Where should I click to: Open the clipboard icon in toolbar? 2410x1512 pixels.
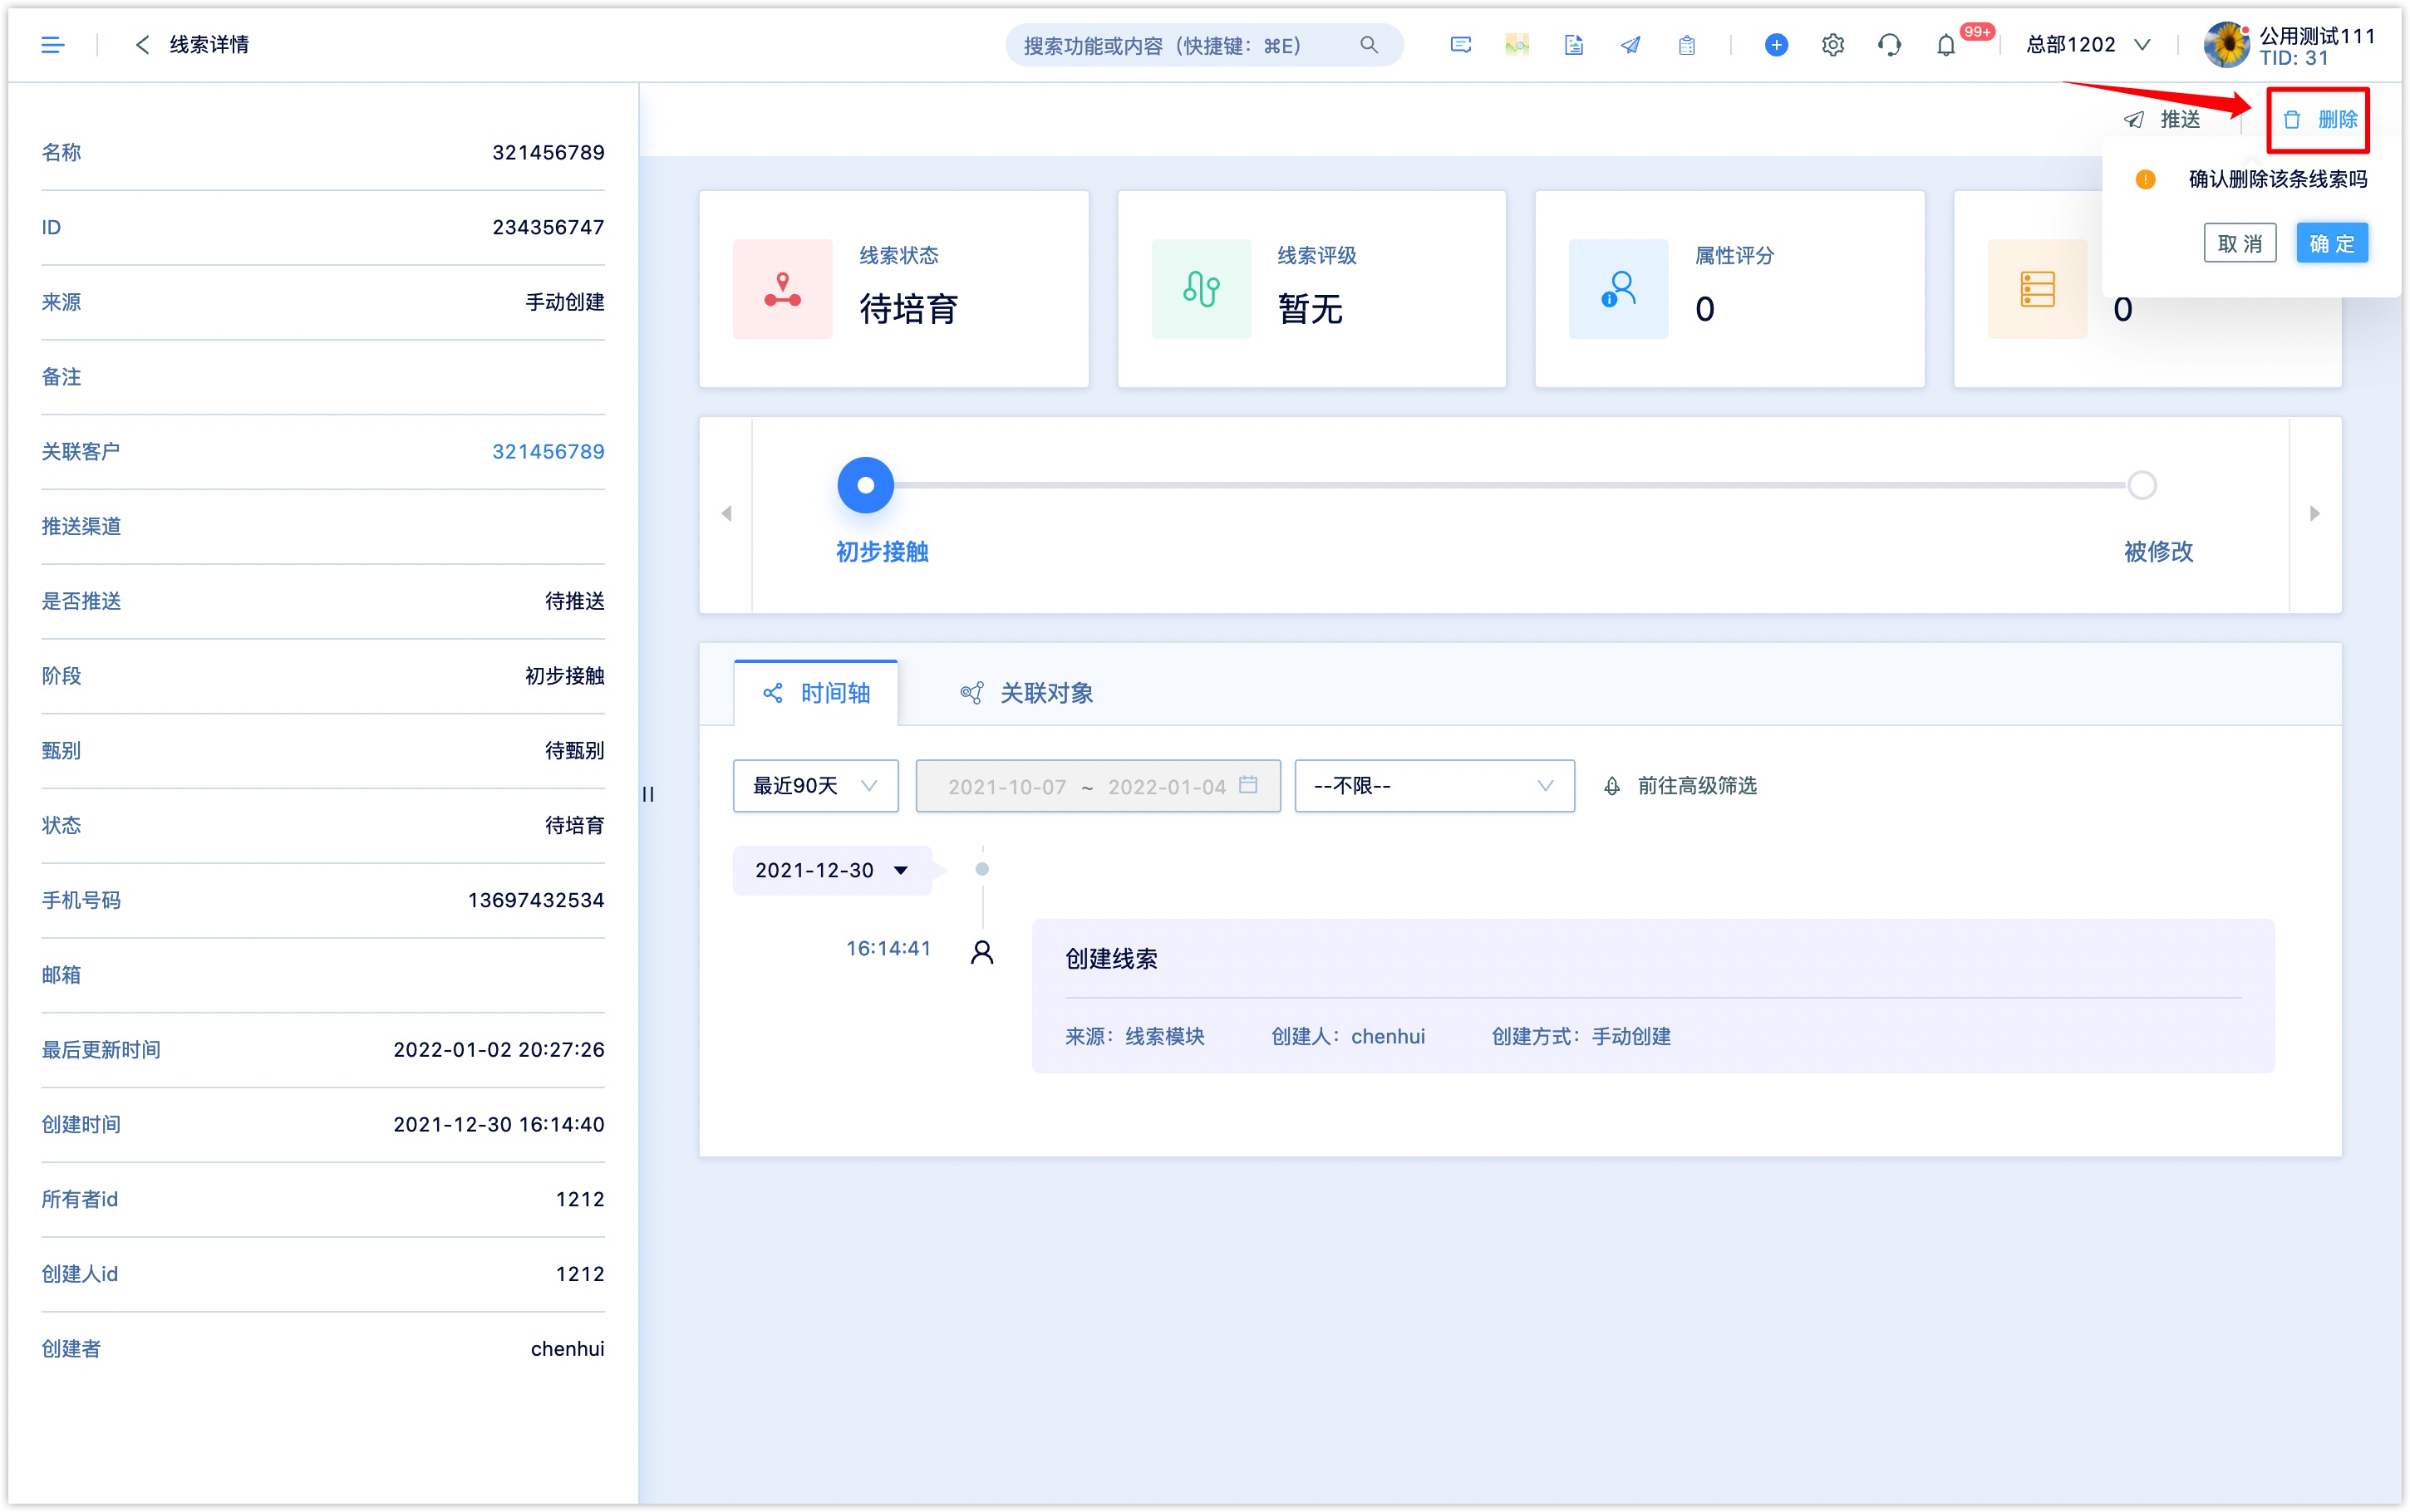[1686, 45]
